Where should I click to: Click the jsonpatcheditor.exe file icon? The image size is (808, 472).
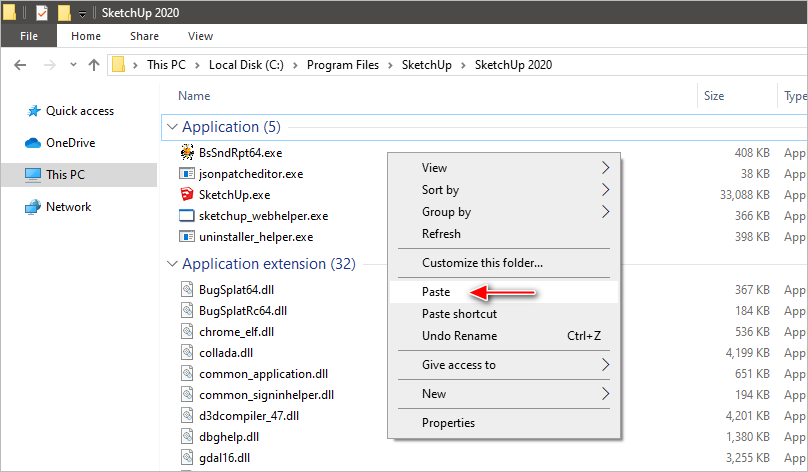[x=186, y=174]
